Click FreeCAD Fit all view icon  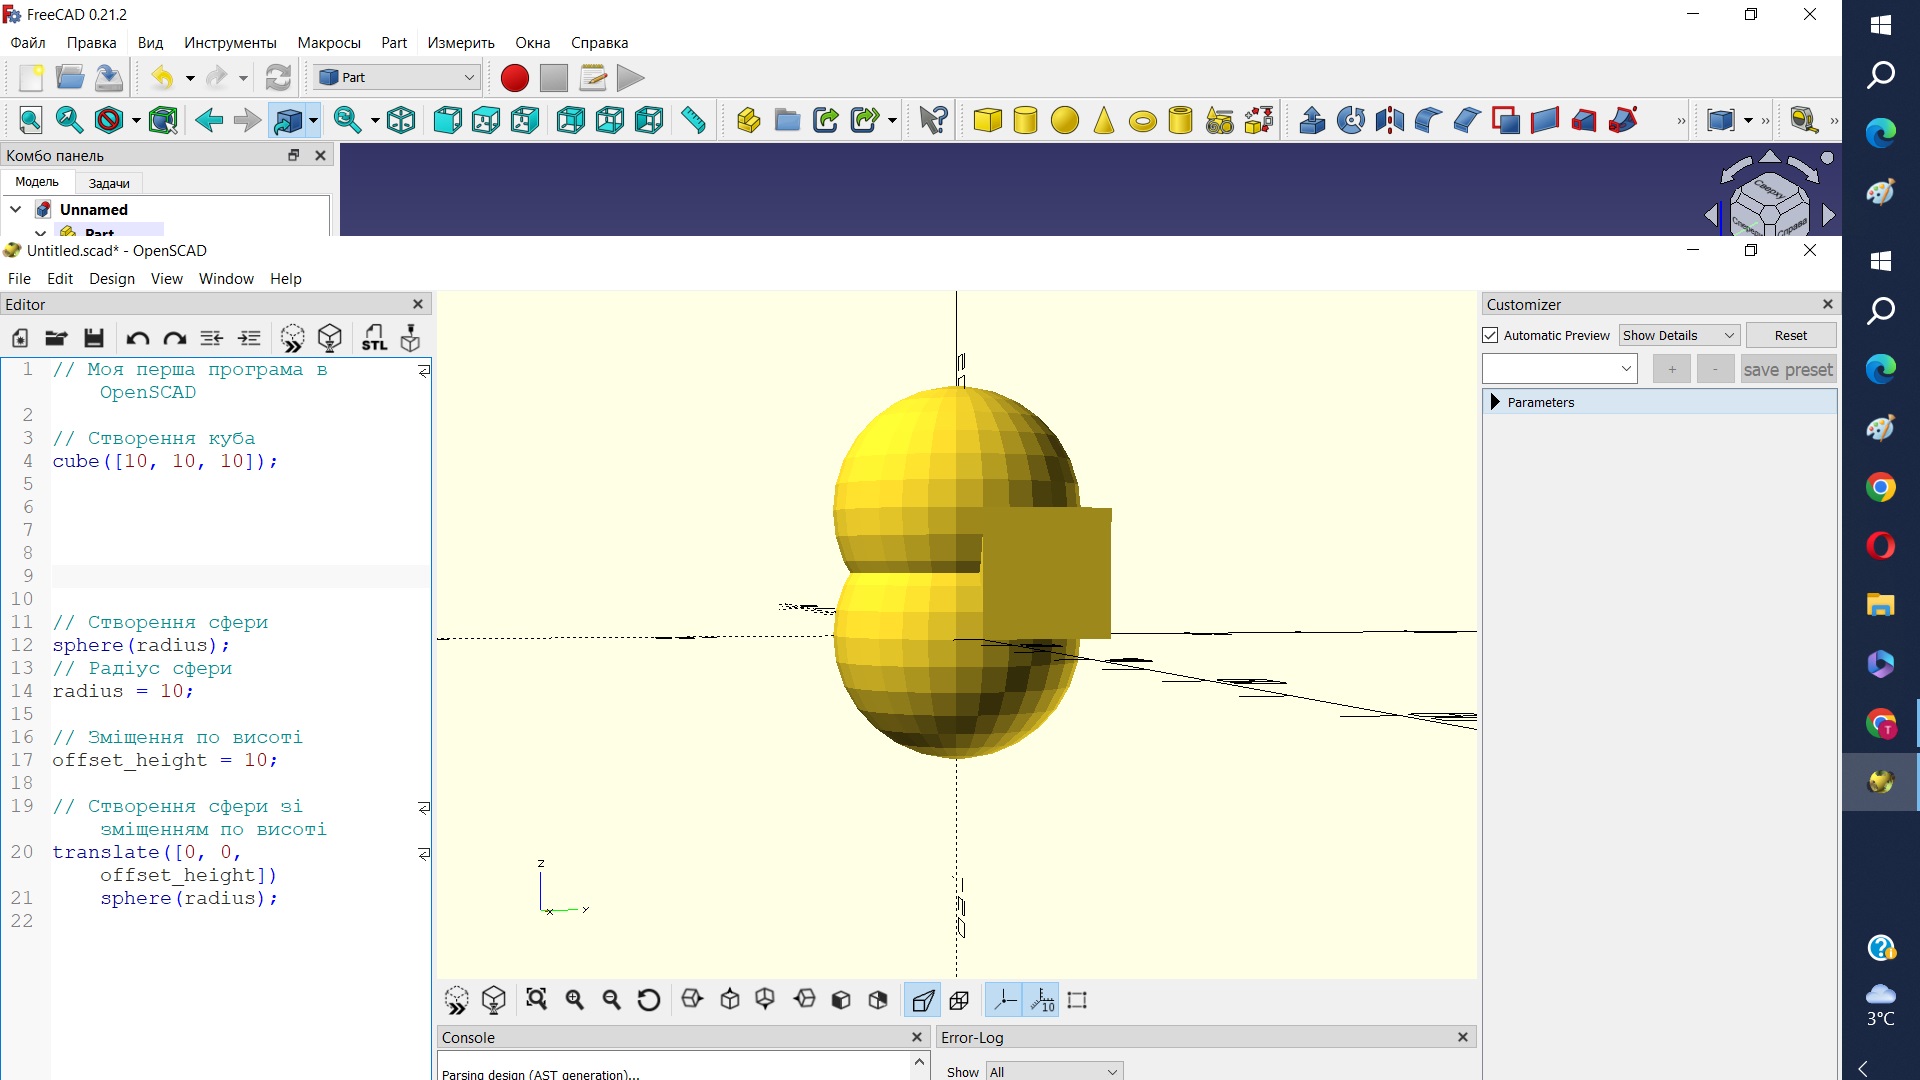pyautogui.click(x=31, y=121)
